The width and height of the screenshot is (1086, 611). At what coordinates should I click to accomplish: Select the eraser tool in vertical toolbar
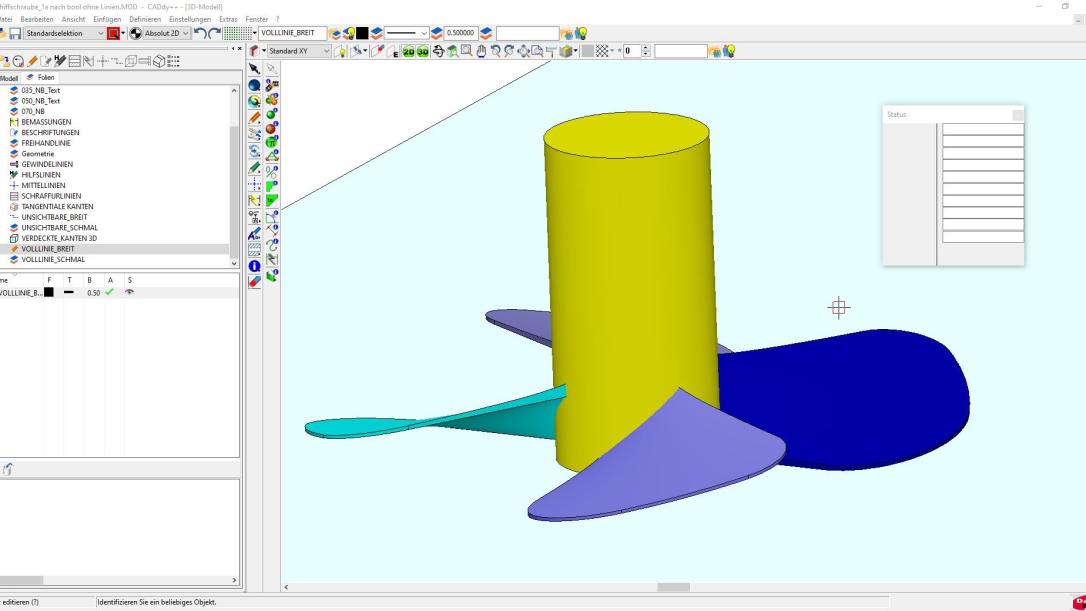pyautogui.click(x=254, y=282)
